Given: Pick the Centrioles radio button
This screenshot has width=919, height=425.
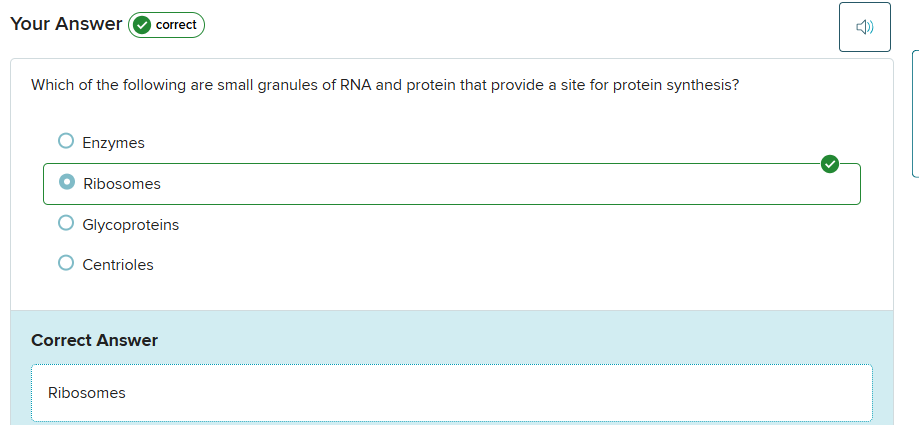Looking at the screenshot, I should (66, 263).
